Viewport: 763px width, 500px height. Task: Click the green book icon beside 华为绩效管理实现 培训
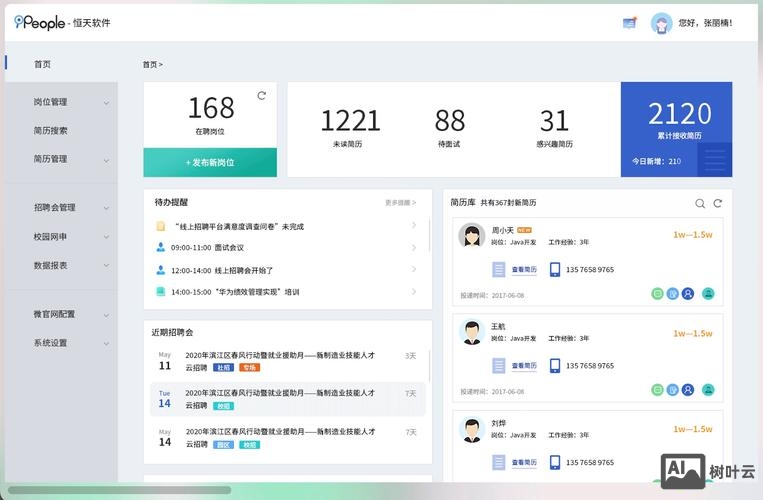pyautogui.click(x=161, y=291)
